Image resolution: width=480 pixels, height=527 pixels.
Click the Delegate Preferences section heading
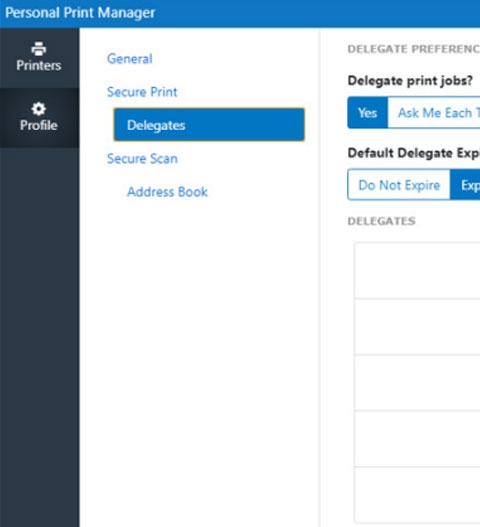point(414,49)
